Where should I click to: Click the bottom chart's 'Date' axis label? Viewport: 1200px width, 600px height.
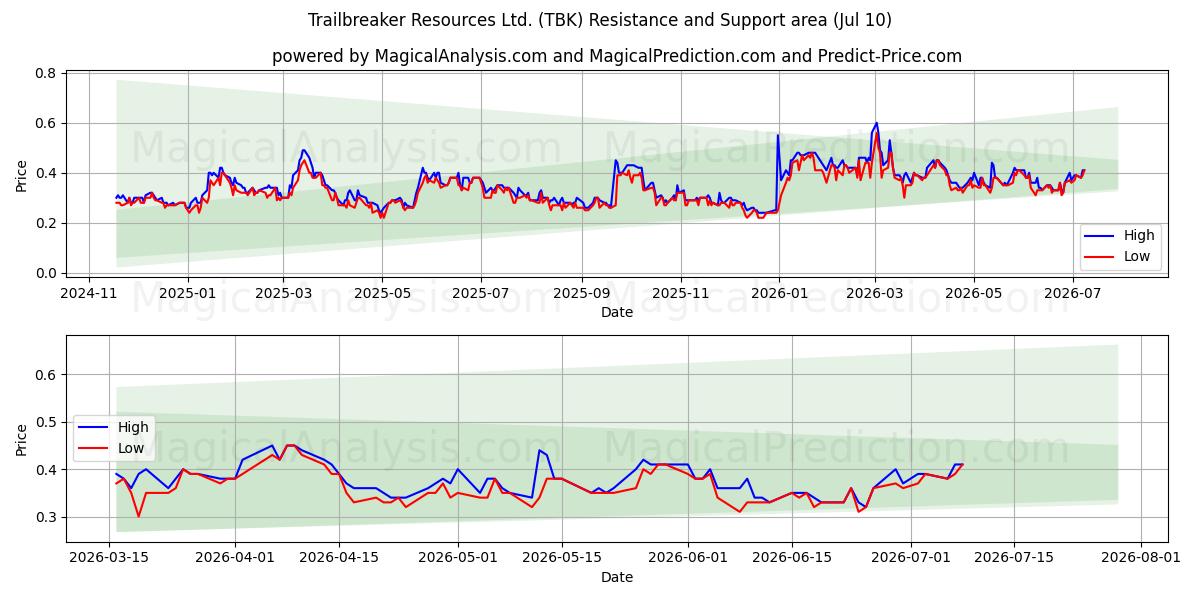click(x=617, y=577)
